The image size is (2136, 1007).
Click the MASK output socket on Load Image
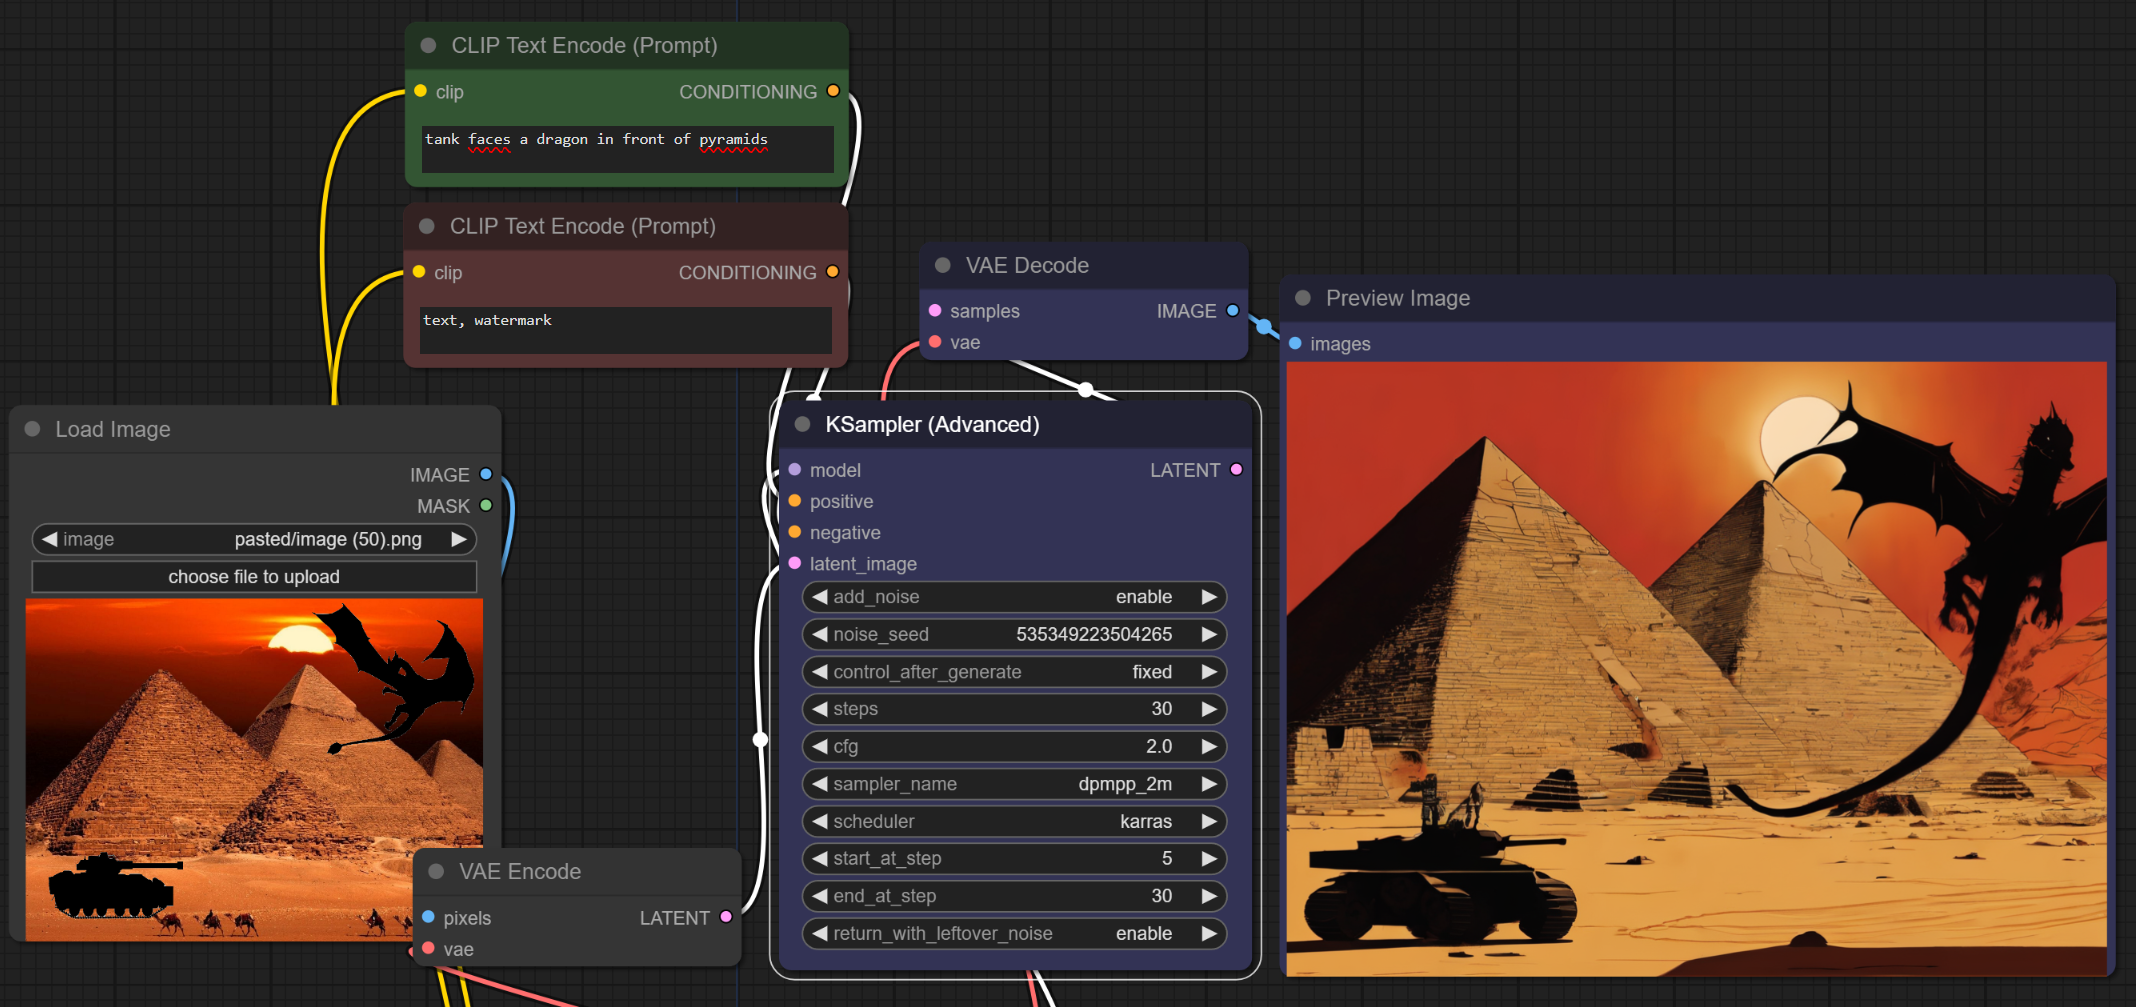486,506
